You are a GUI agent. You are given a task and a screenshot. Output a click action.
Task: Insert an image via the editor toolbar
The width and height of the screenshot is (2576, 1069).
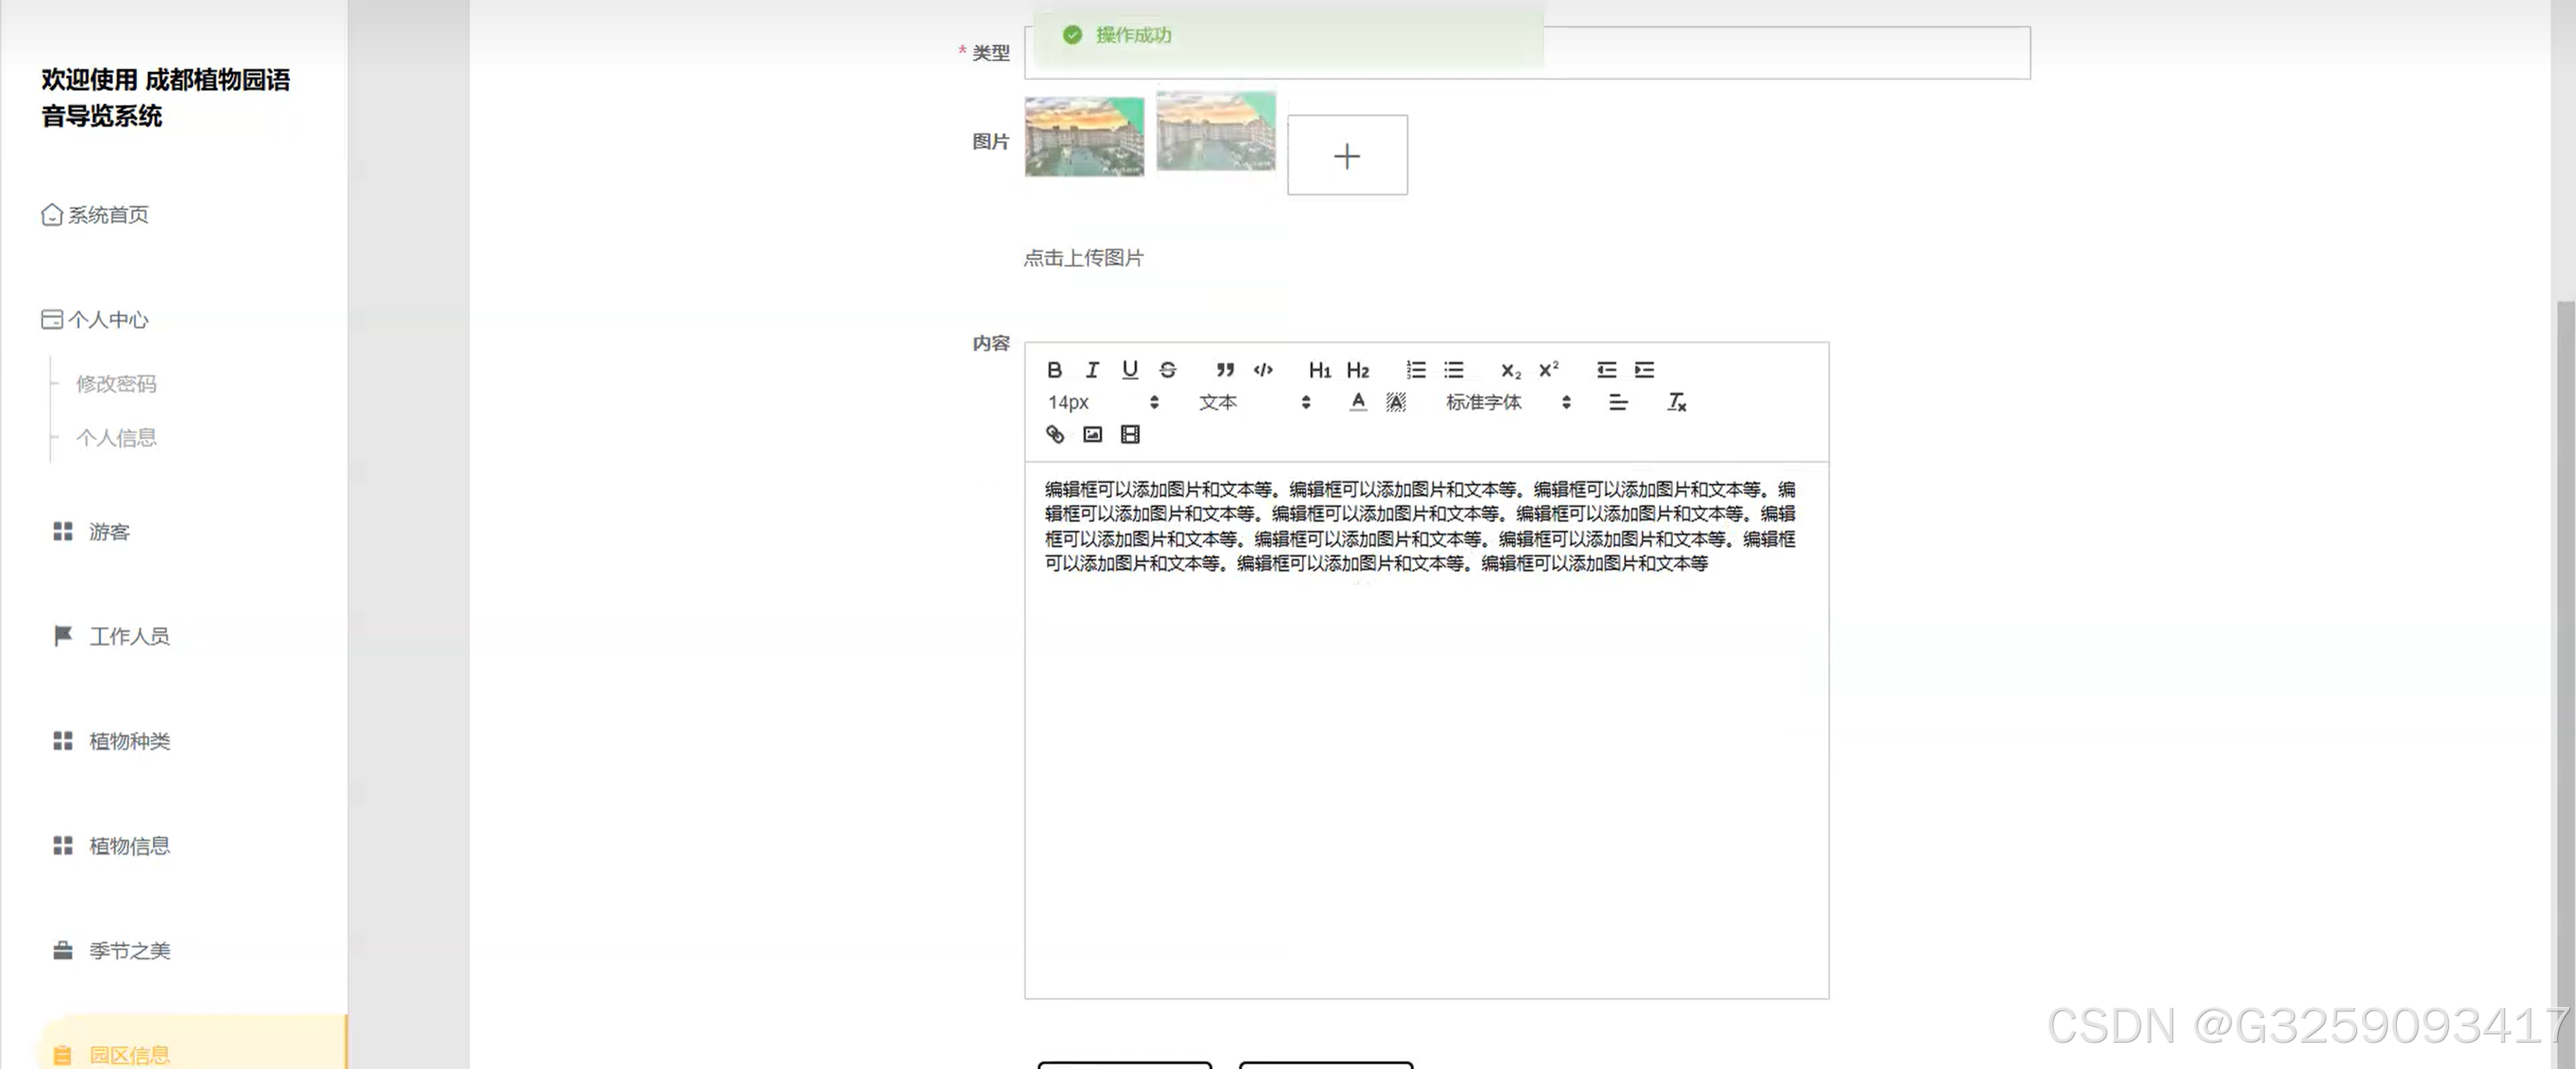1092,434
